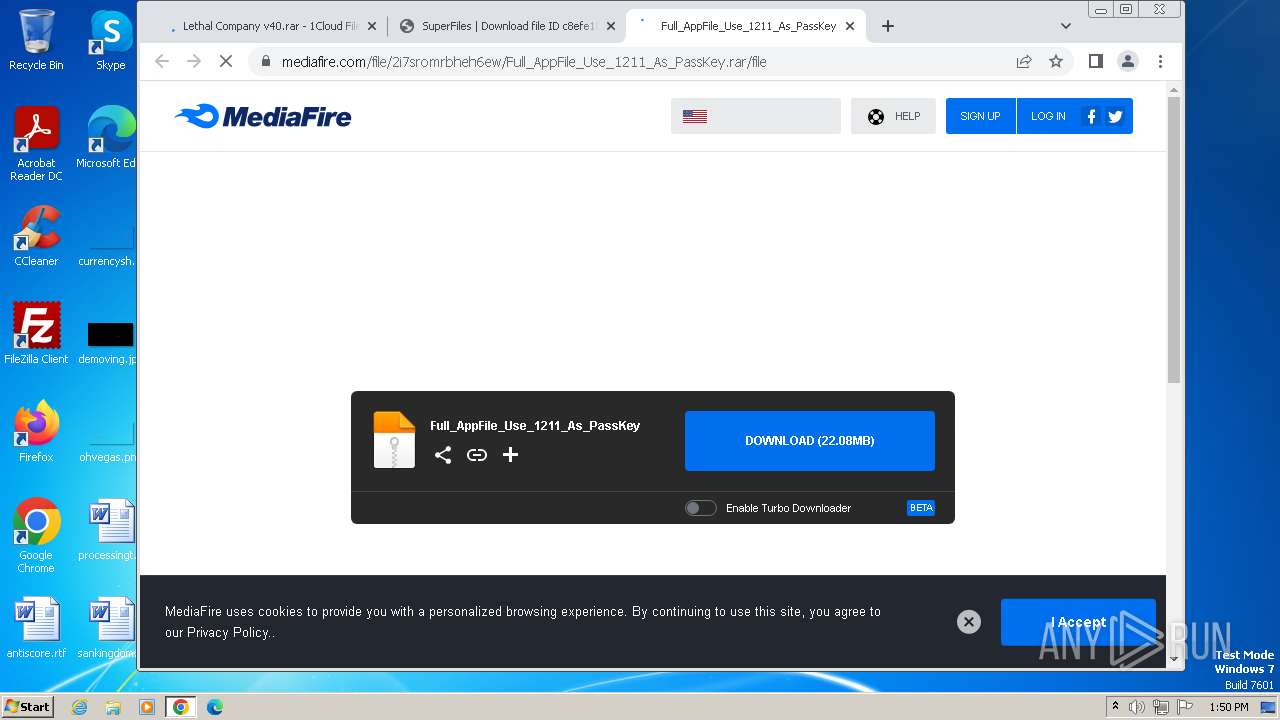Open Acrobat Reader DC shortcut
The height and width of the screenshot is (720, 1280).
(x=36, y=143)
